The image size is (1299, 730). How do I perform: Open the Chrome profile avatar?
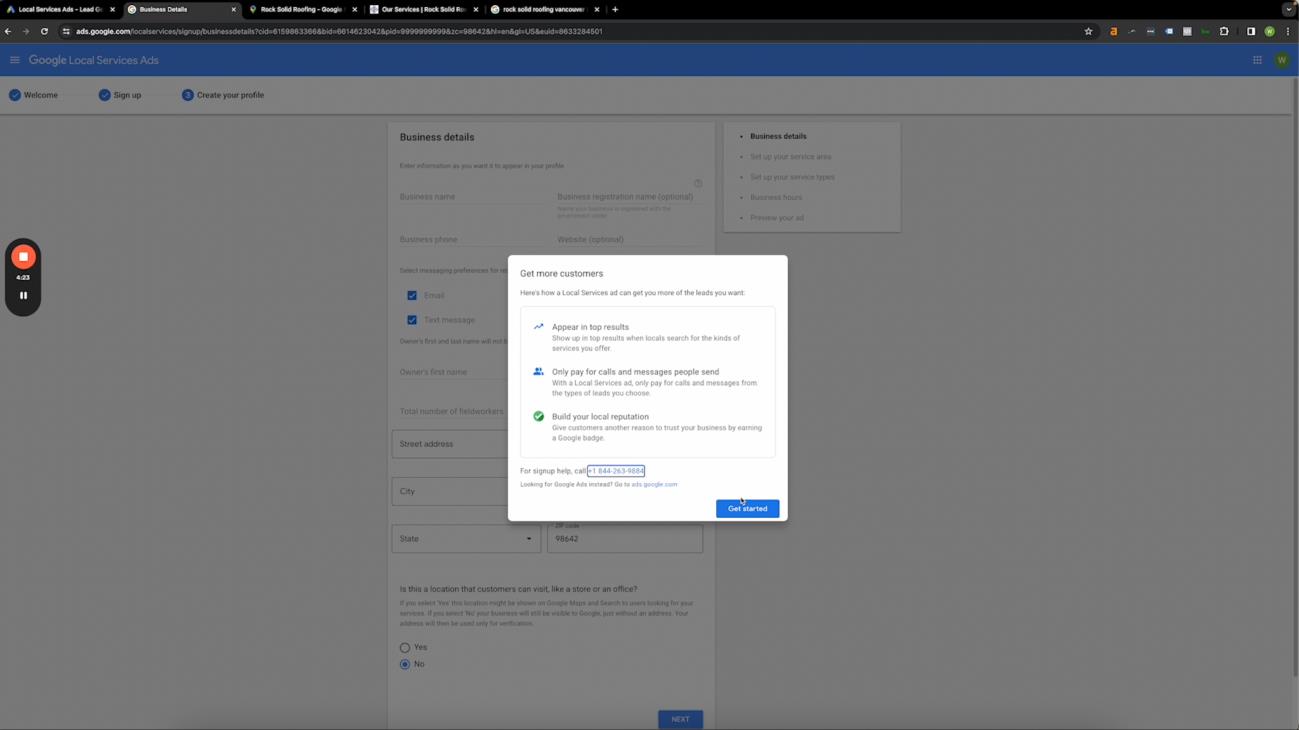[x=1269, y=31]
